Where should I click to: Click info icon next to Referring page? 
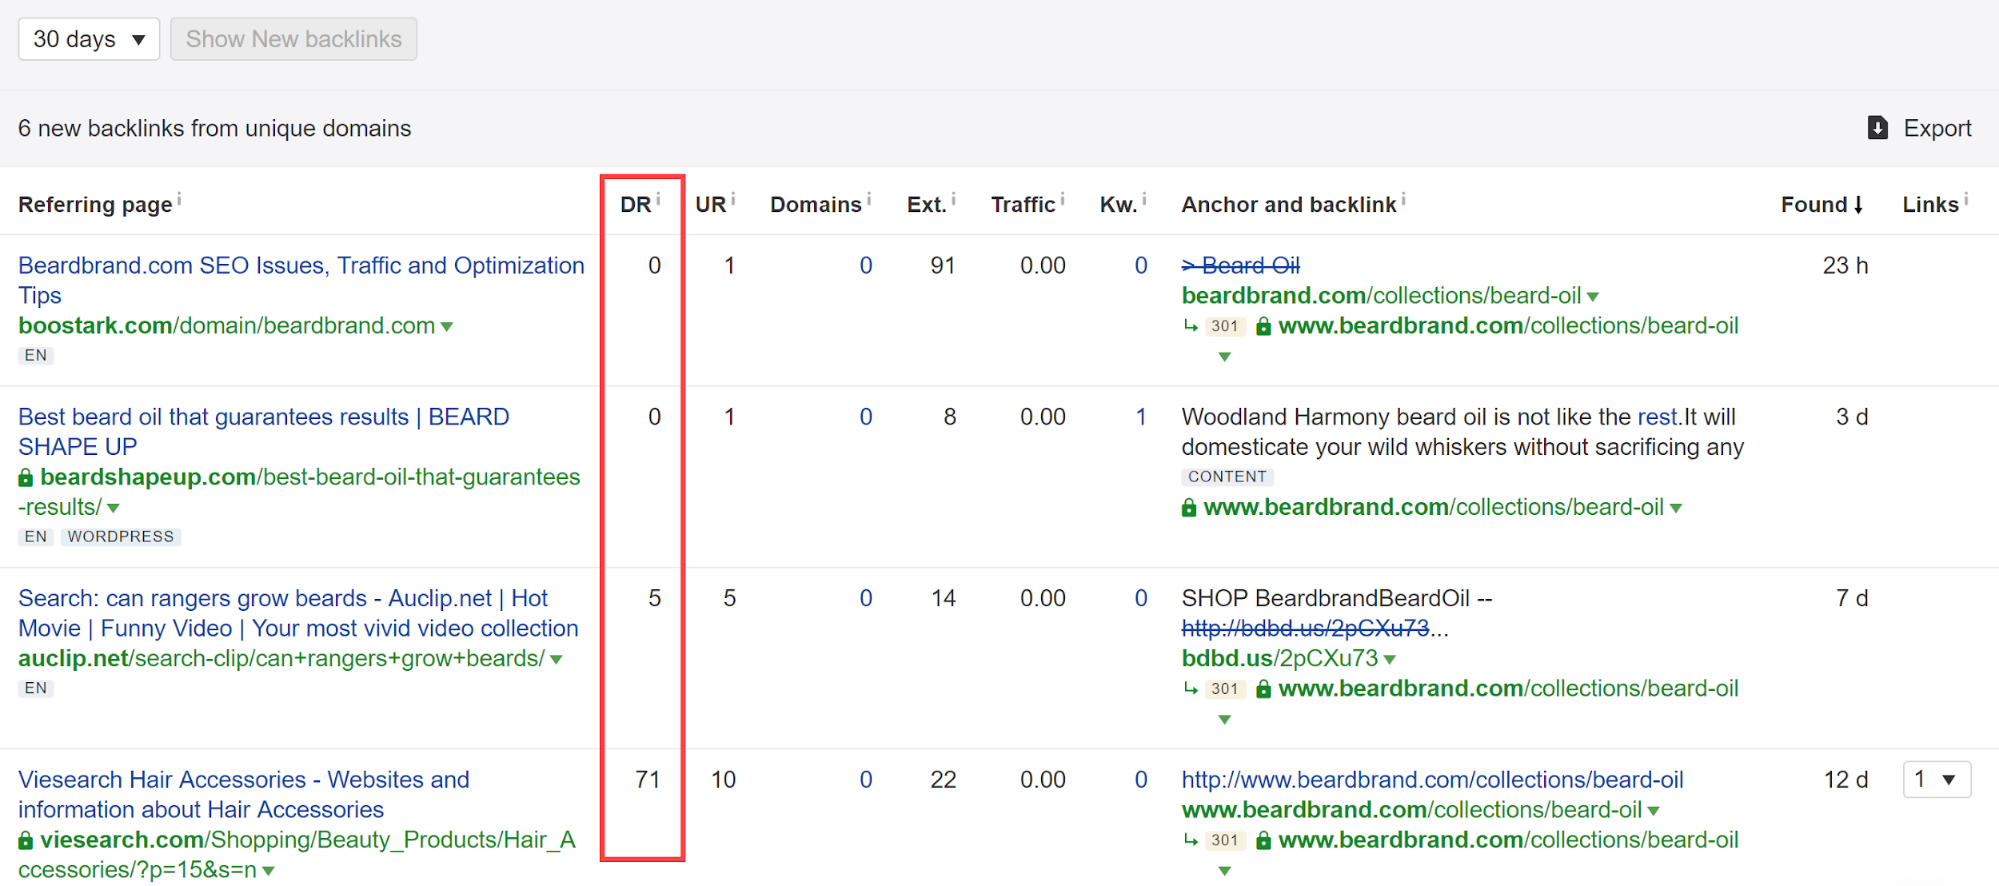pos(179,199)
